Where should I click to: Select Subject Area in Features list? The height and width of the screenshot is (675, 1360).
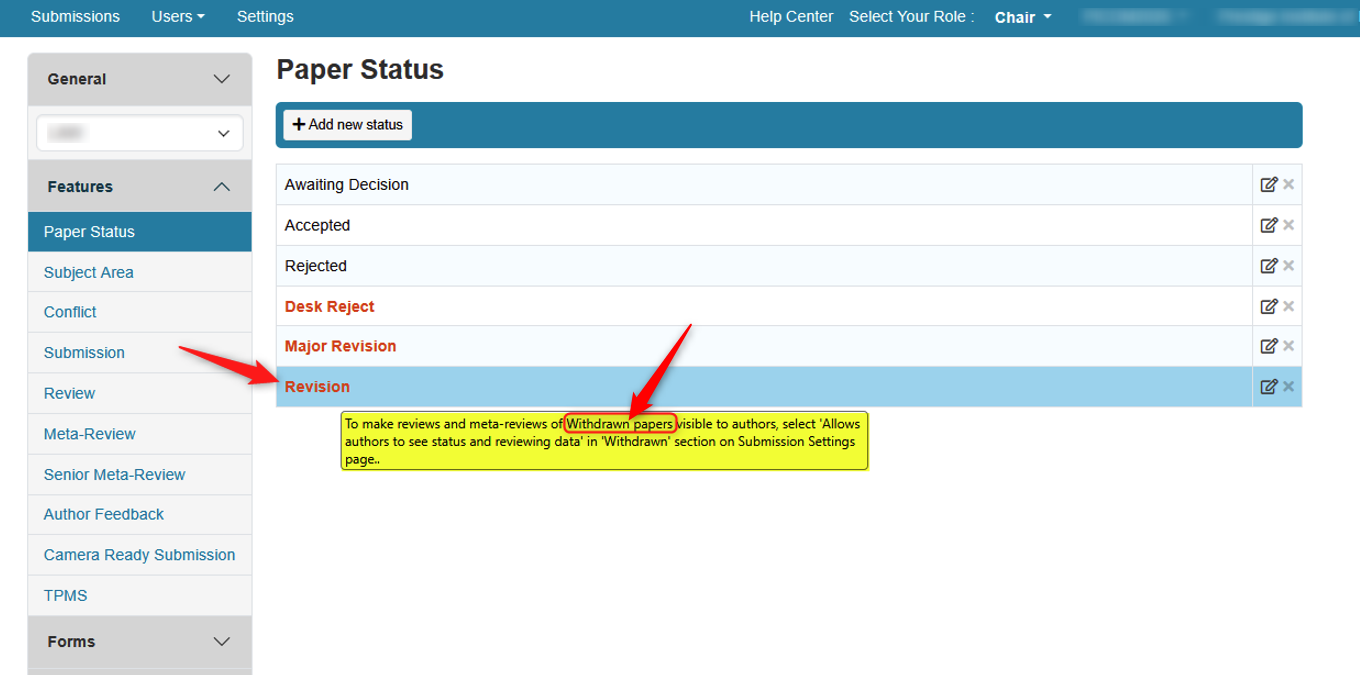pos(89,272)
